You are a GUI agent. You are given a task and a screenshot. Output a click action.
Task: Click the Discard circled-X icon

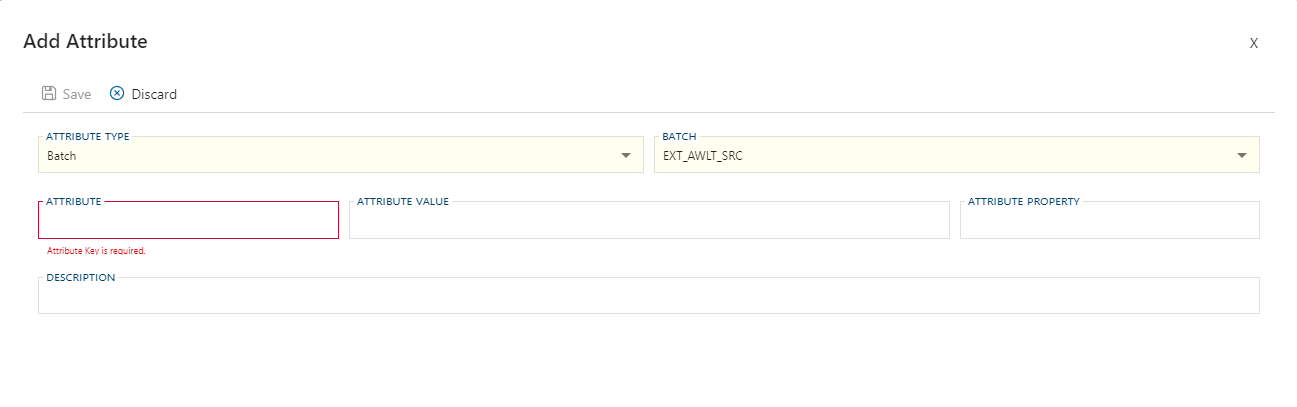point(117,94)
